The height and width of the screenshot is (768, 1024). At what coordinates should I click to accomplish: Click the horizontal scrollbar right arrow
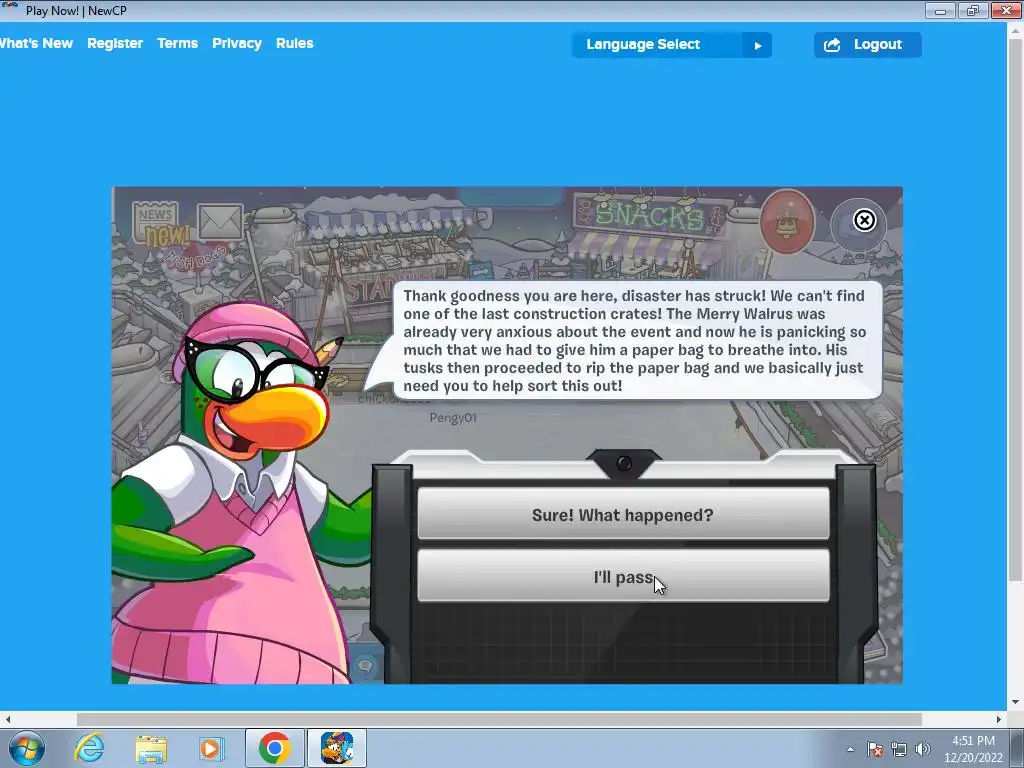[x=999, y=719]
